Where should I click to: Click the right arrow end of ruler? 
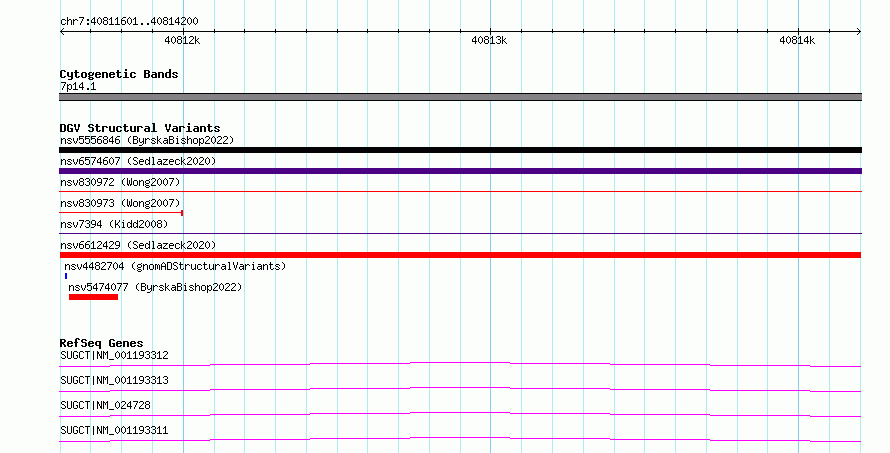[x=859, y=32]
